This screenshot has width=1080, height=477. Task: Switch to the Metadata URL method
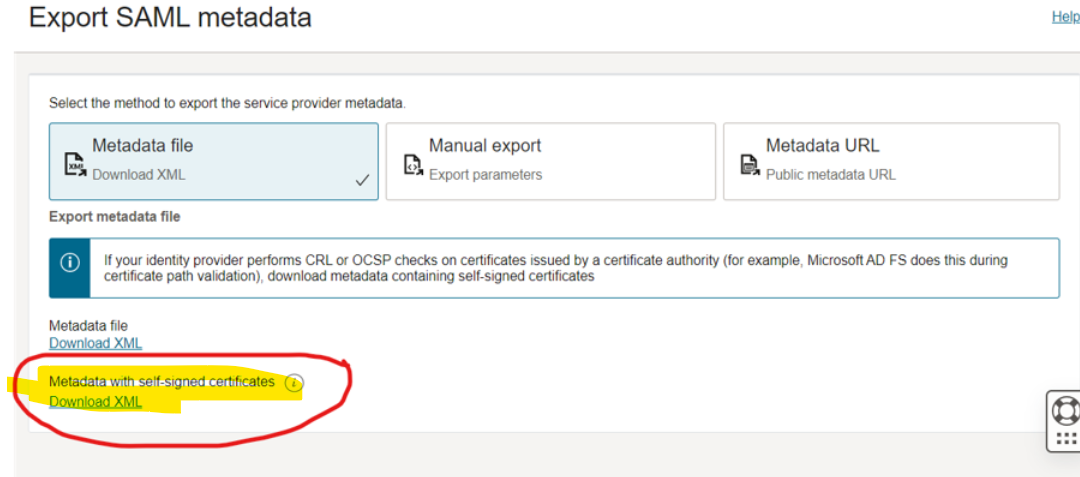point(890,160)
